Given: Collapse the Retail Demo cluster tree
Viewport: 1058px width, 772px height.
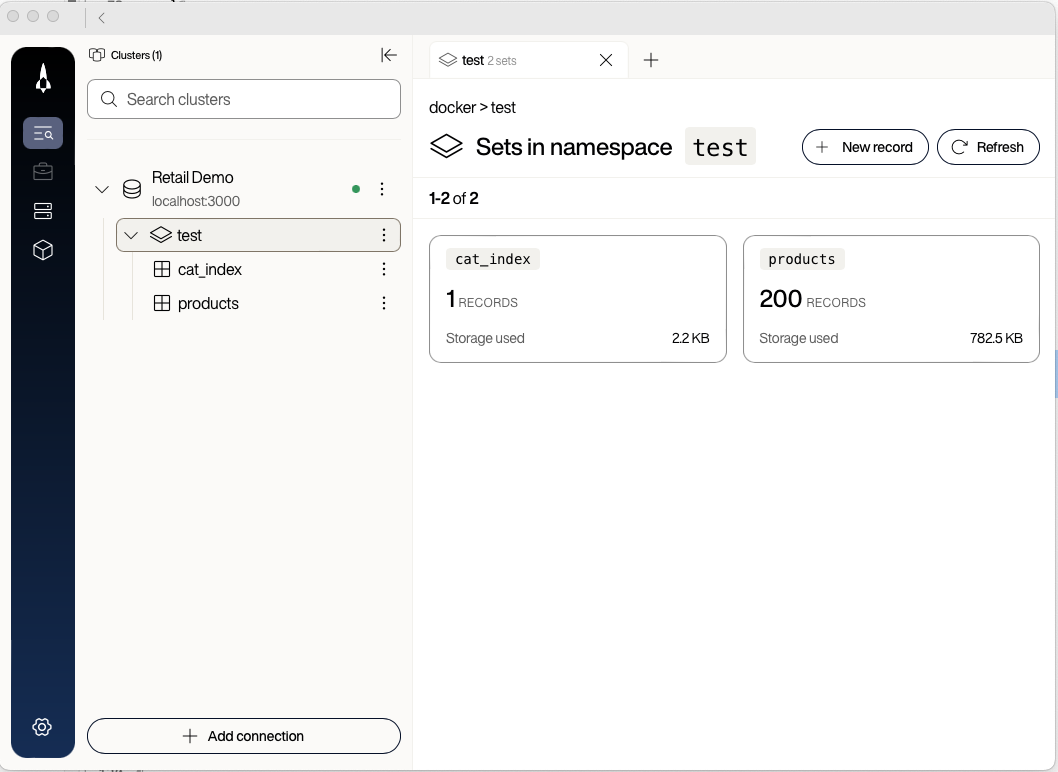Looking at the screenshot, I should (x=101, y=189).
